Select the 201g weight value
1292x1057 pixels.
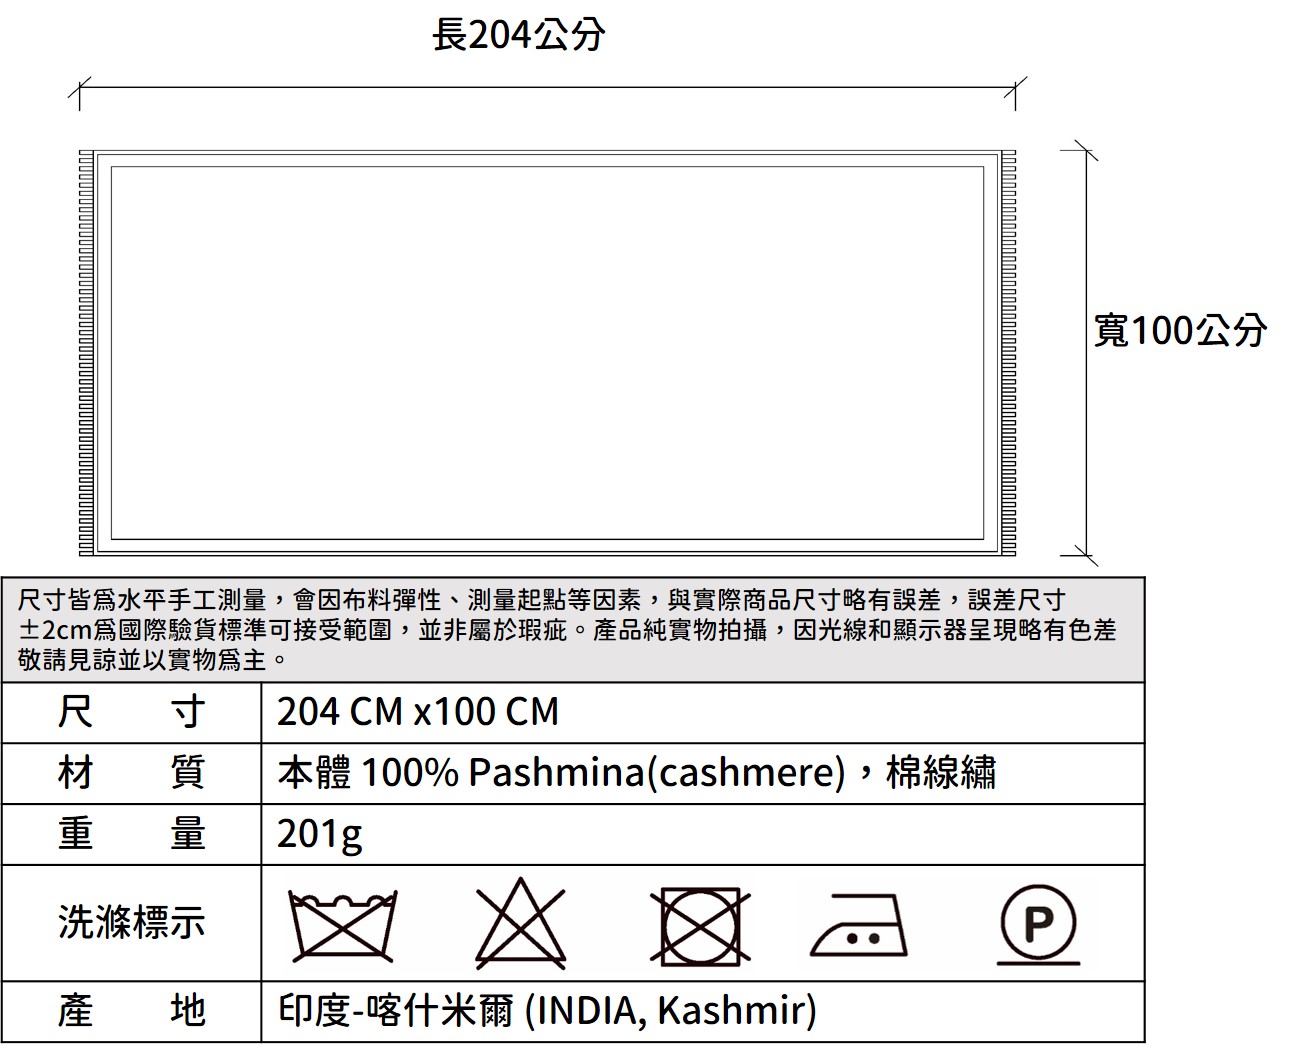(320, 834)
